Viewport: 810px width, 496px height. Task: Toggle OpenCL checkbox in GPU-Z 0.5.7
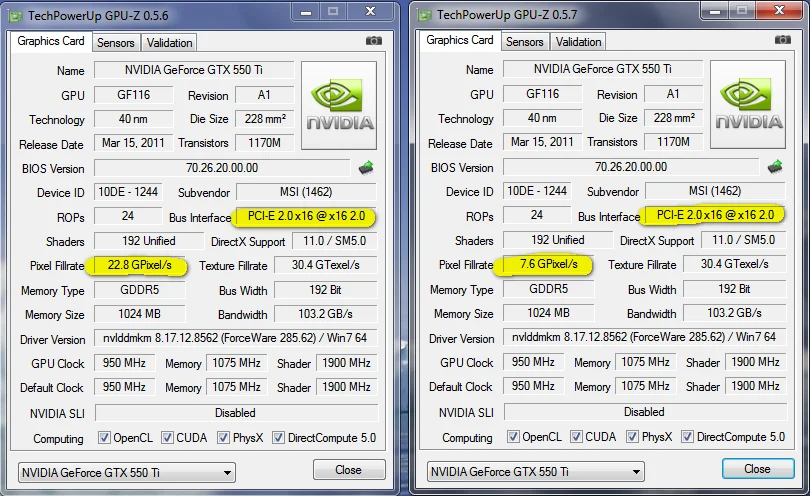click(x=513, y=437)
